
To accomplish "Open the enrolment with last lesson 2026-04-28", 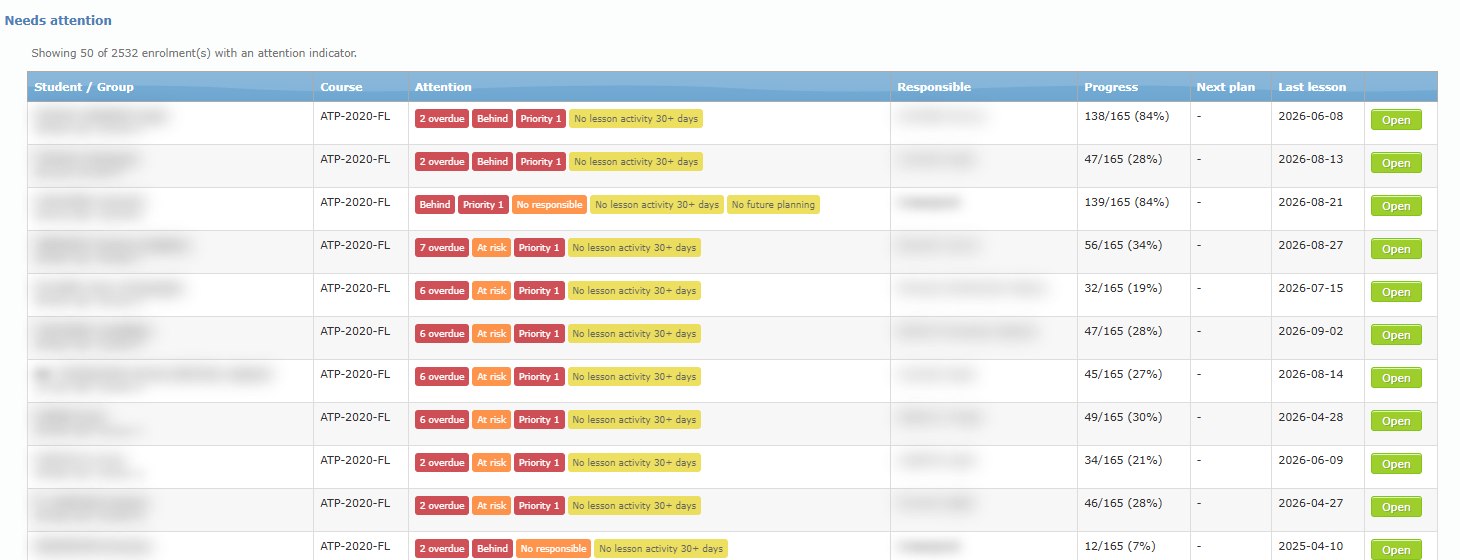I will (x=1396, y=421).
